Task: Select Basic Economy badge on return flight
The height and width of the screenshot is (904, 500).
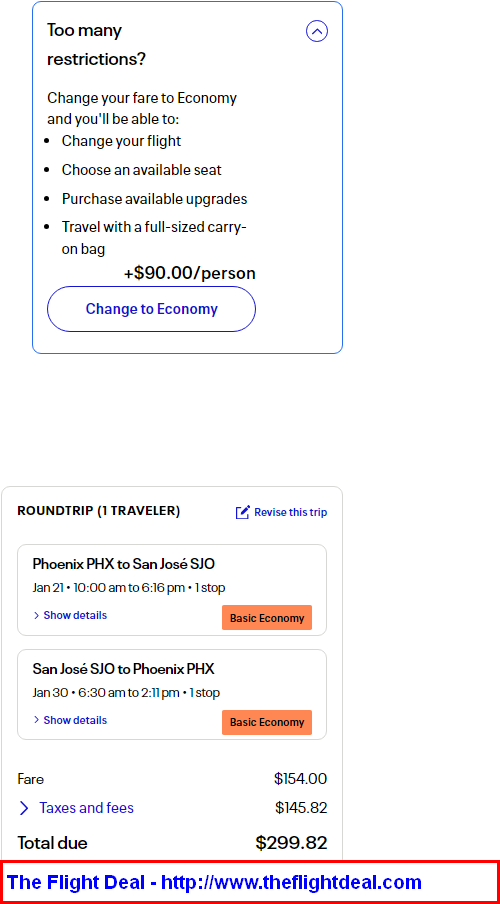Action: [267, 722]
